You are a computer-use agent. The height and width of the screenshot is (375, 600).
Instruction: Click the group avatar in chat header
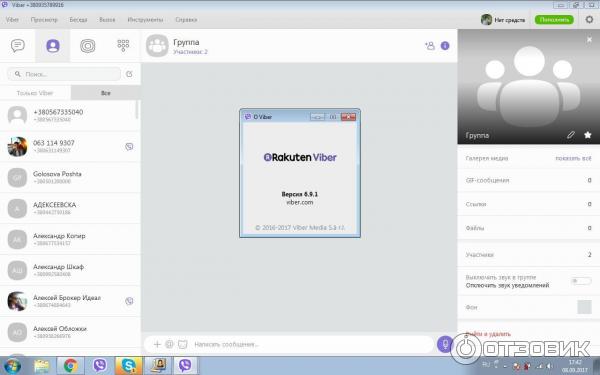point(157,46)
